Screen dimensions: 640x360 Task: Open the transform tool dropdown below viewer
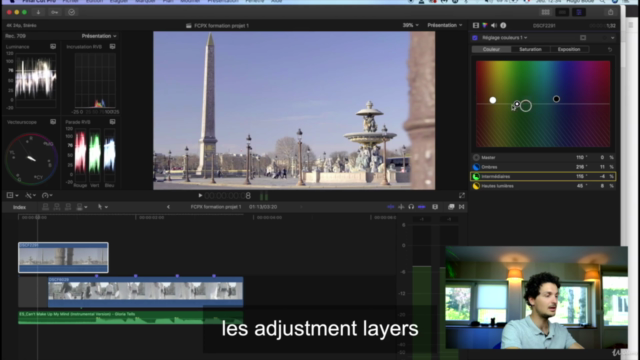coord(12,196)
